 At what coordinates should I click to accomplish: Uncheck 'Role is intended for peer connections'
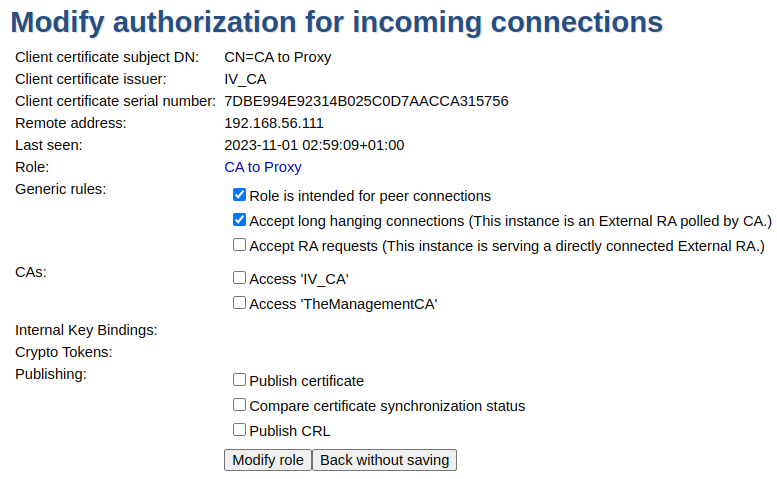(239, 195)
